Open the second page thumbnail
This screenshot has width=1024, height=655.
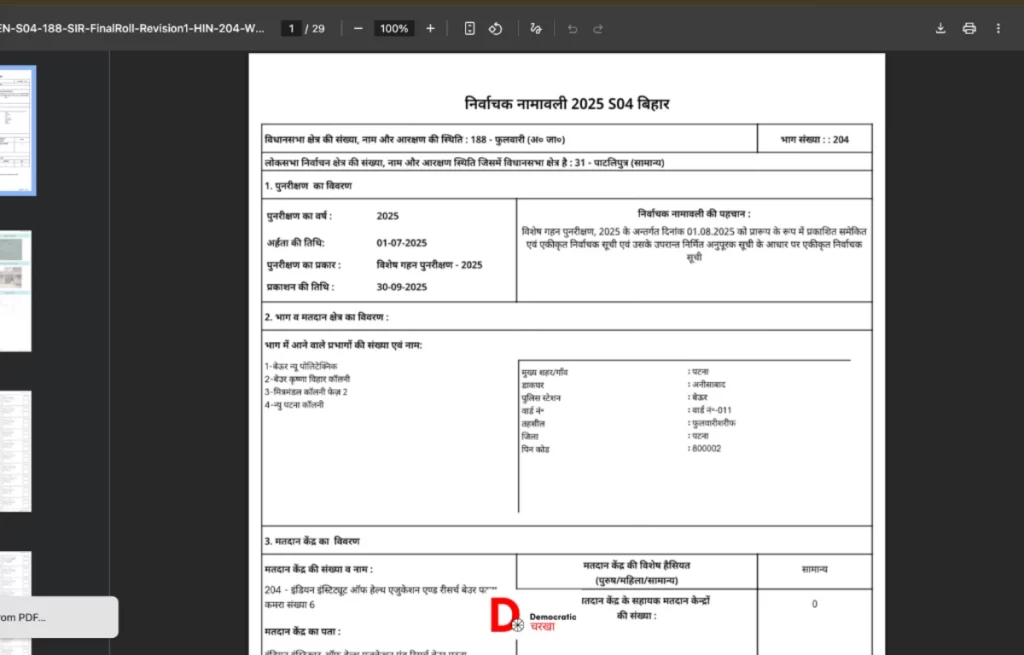point(16,290)
